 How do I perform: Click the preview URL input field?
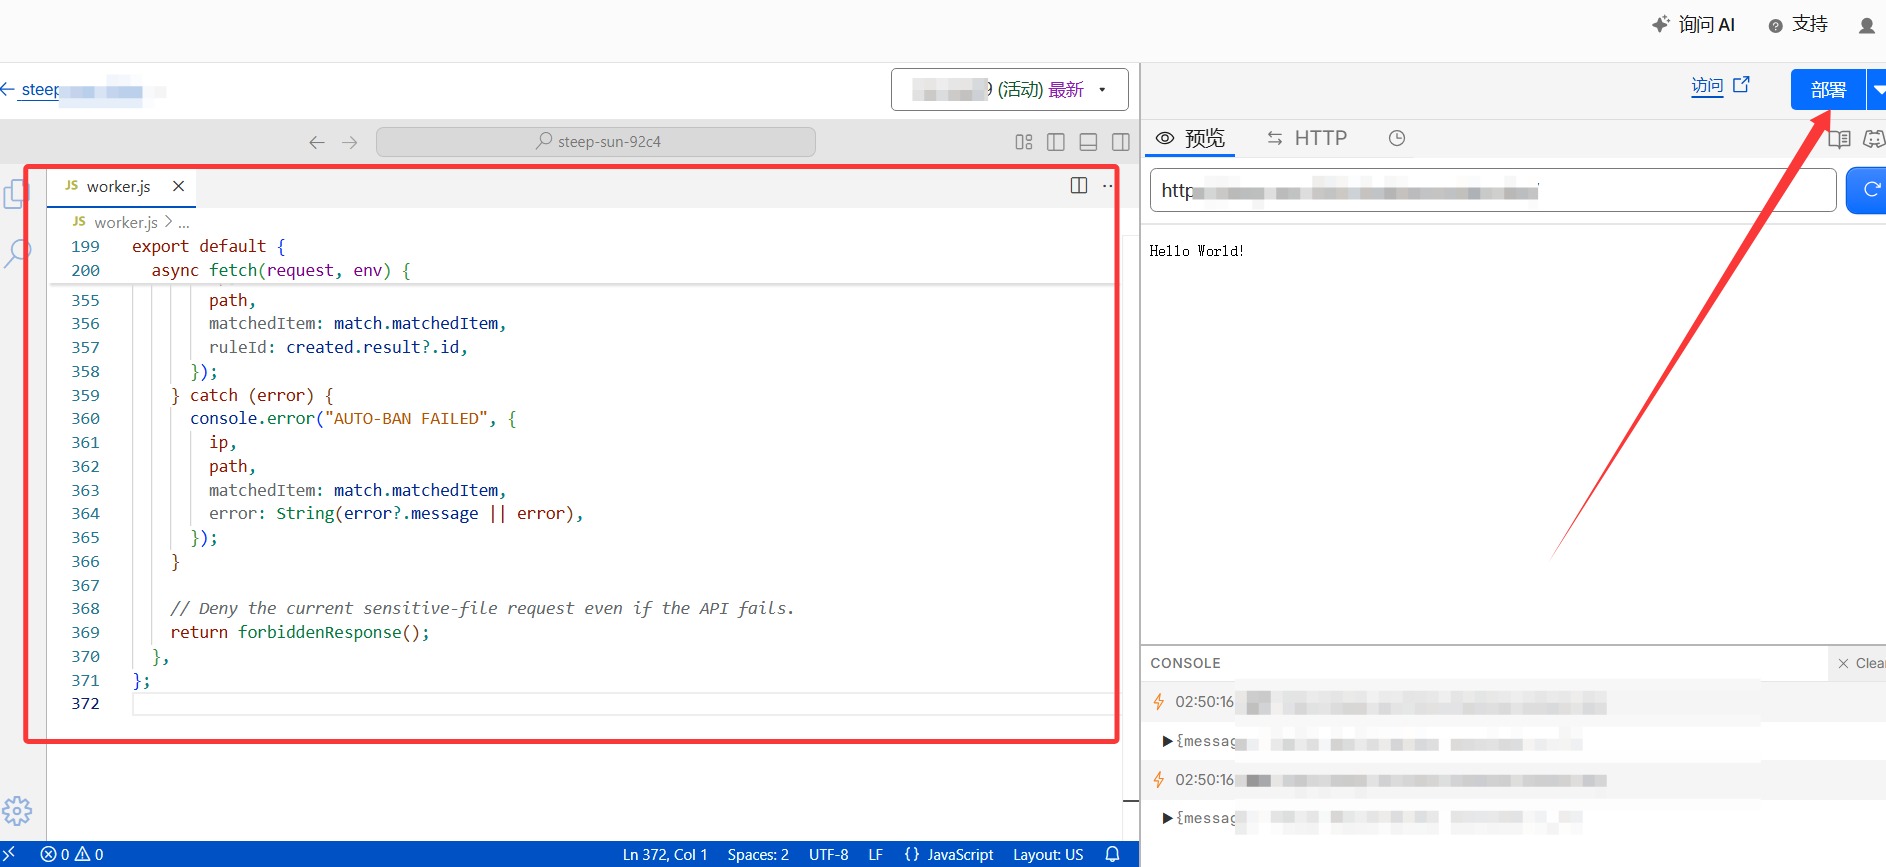tap(1493, 190)
